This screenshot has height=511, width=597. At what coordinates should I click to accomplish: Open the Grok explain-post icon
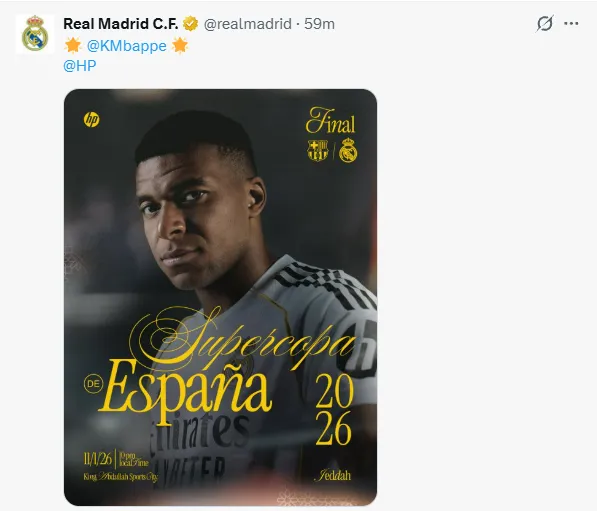pos(544,24)
